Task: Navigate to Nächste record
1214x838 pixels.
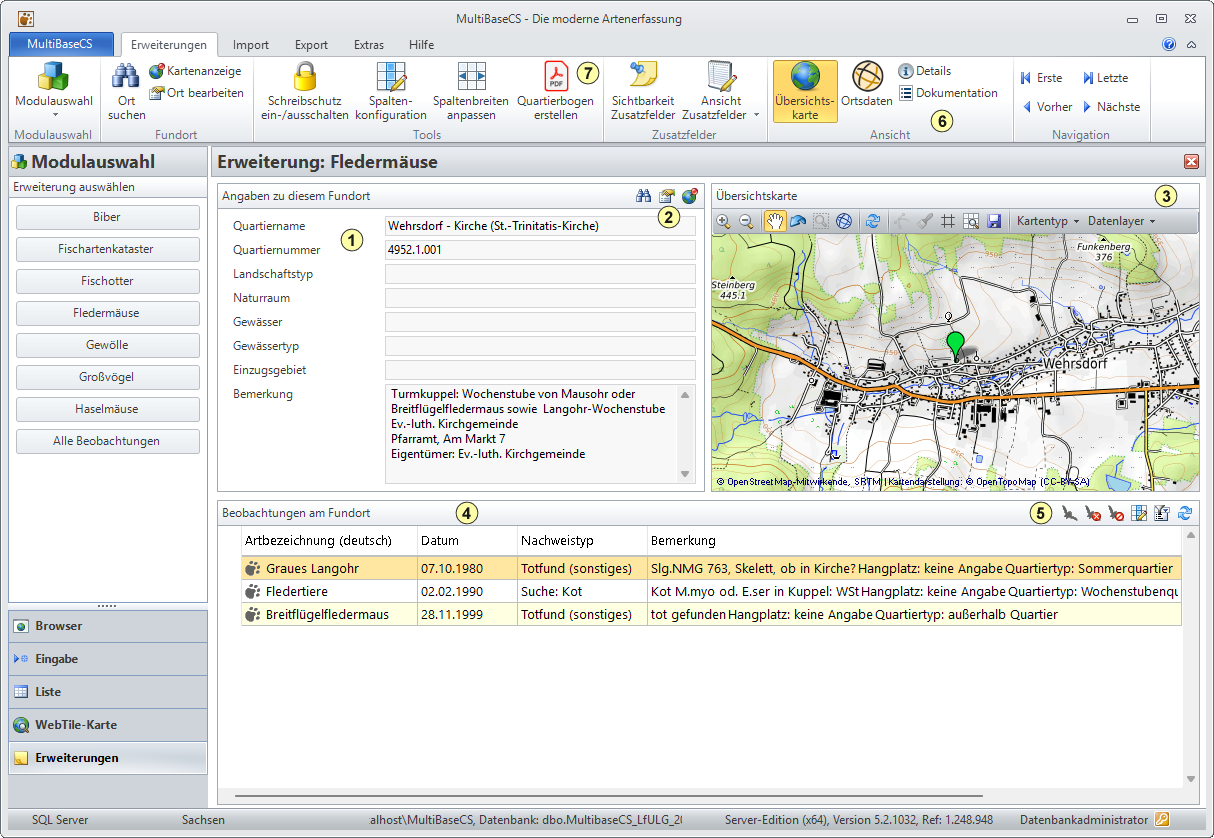Action: tap(1110, 107)
